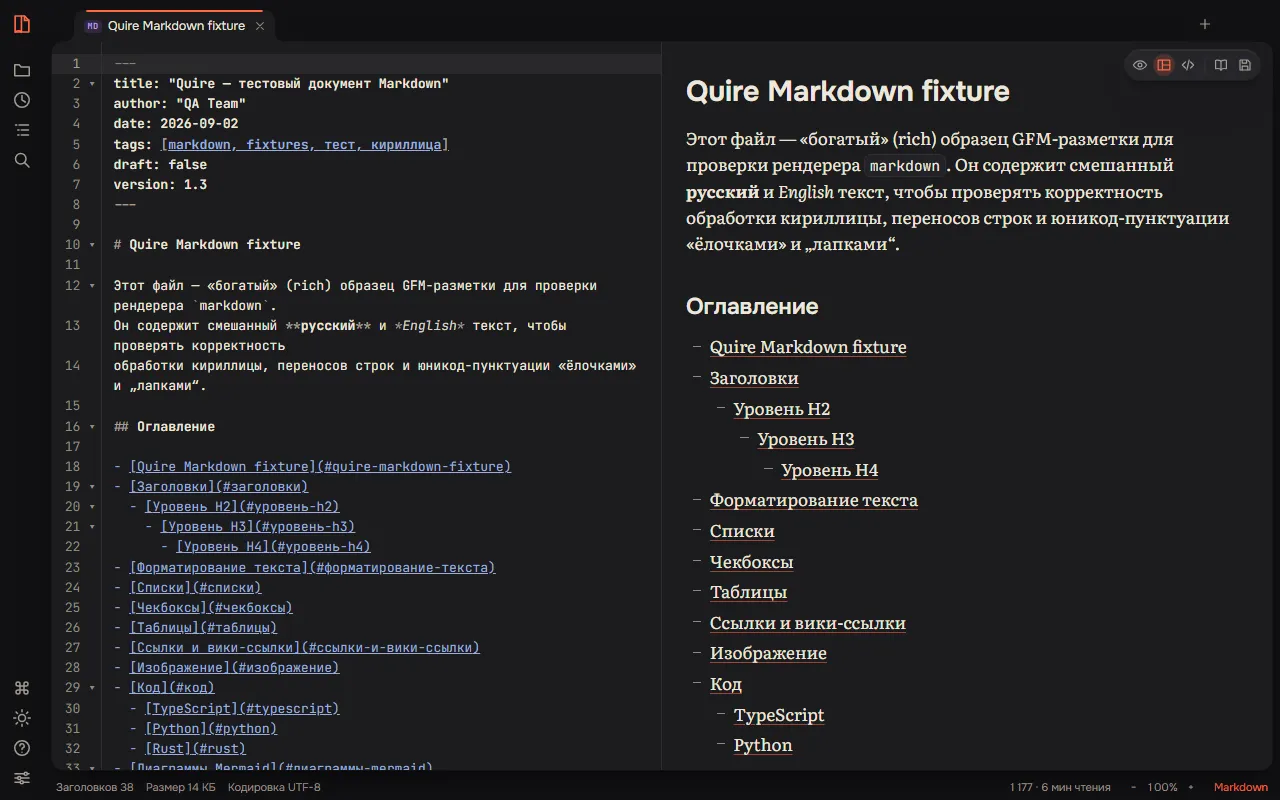Close the Quire Markdown fixture tab
The image size is (1280, 800).
point(260,26)
